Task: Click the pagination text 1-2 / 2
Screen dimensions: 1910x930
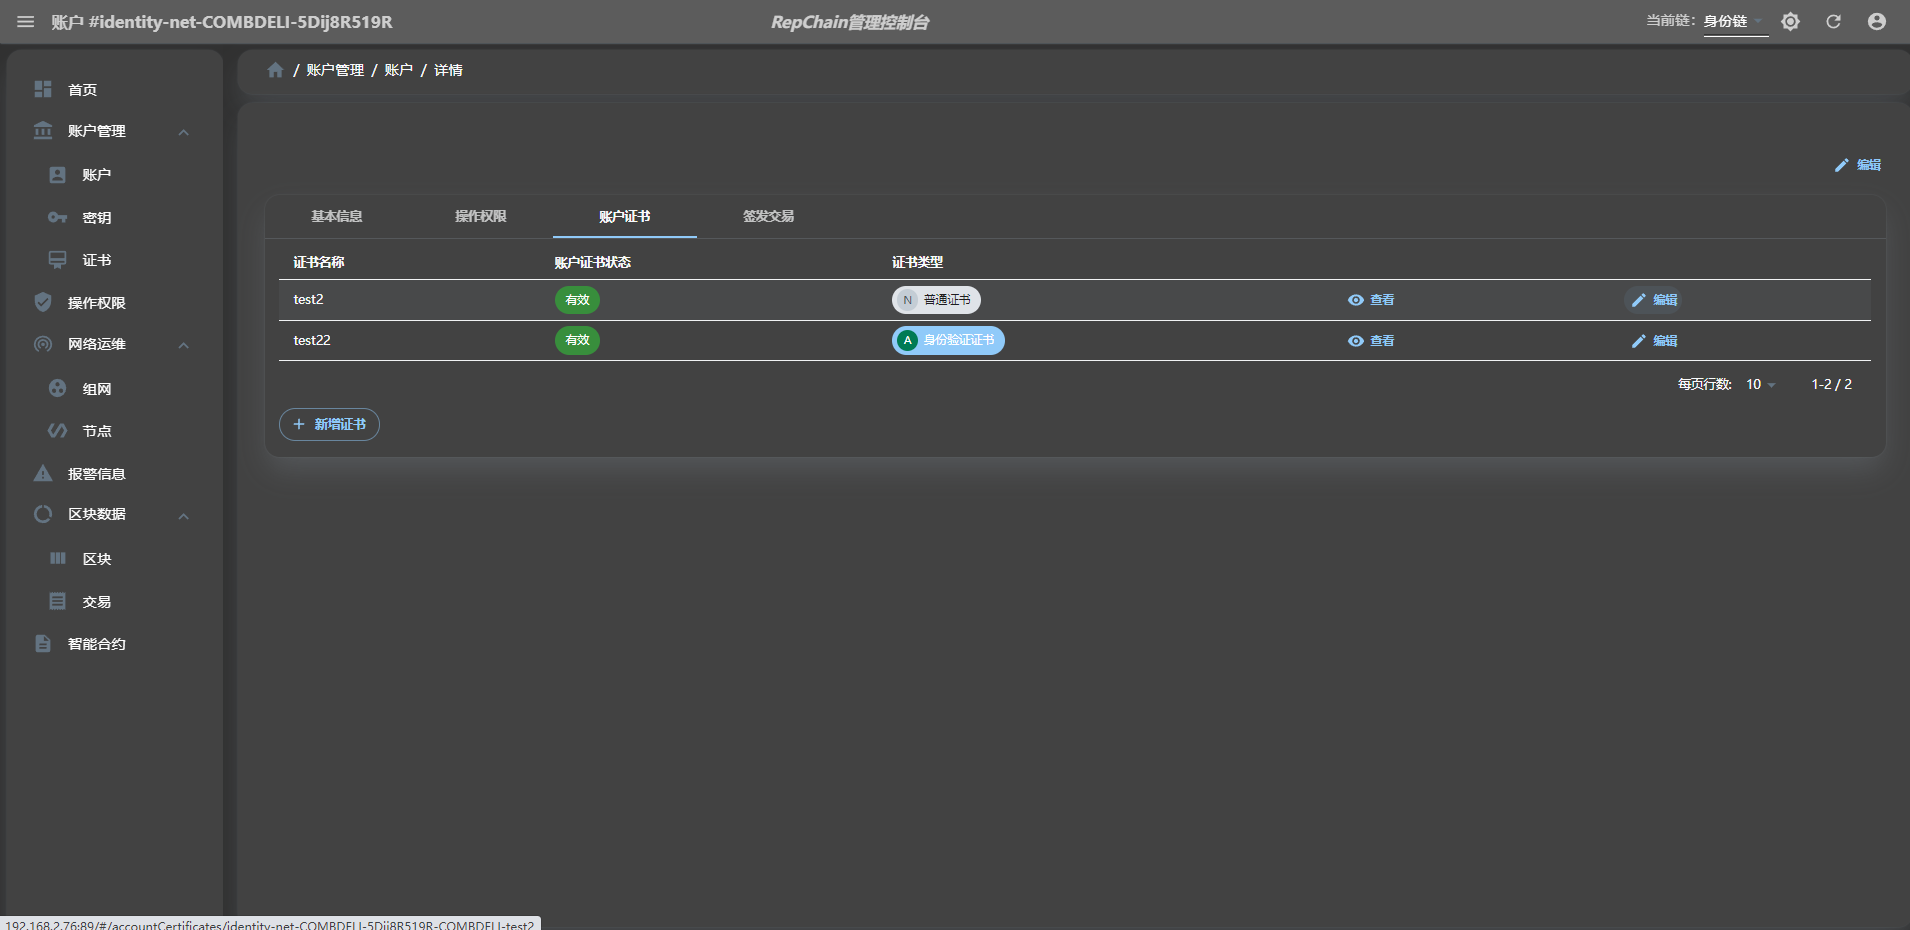Action: [x=1831, y=384]
